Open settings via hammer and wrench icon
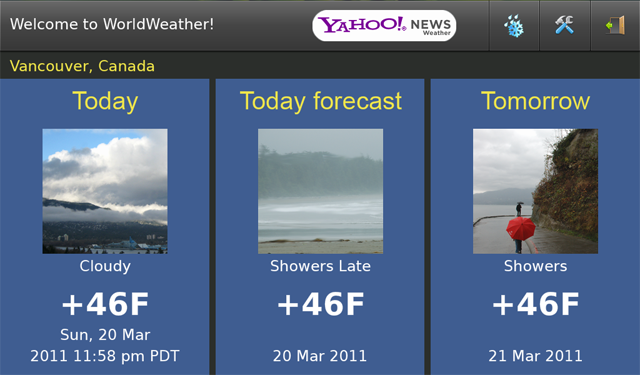640x375 pixels. [x=564, y=25]
